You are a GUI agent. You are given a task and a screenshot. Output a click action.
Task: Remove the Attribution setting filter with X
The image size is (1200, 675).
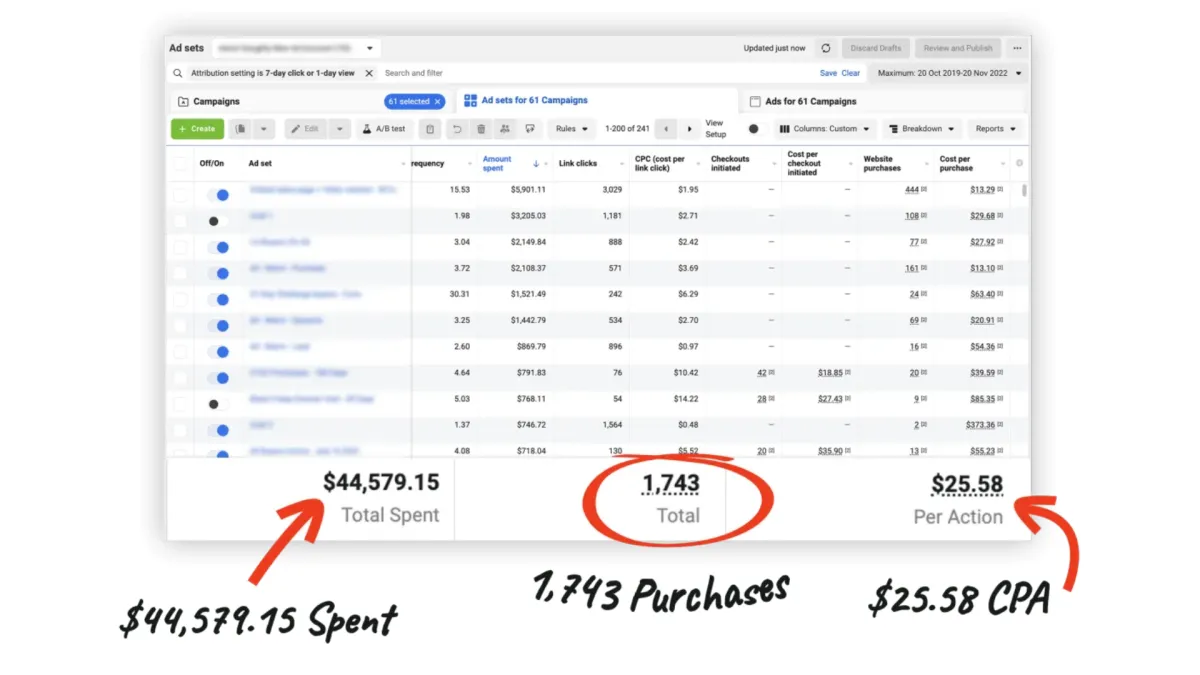(x=368, y=73)
